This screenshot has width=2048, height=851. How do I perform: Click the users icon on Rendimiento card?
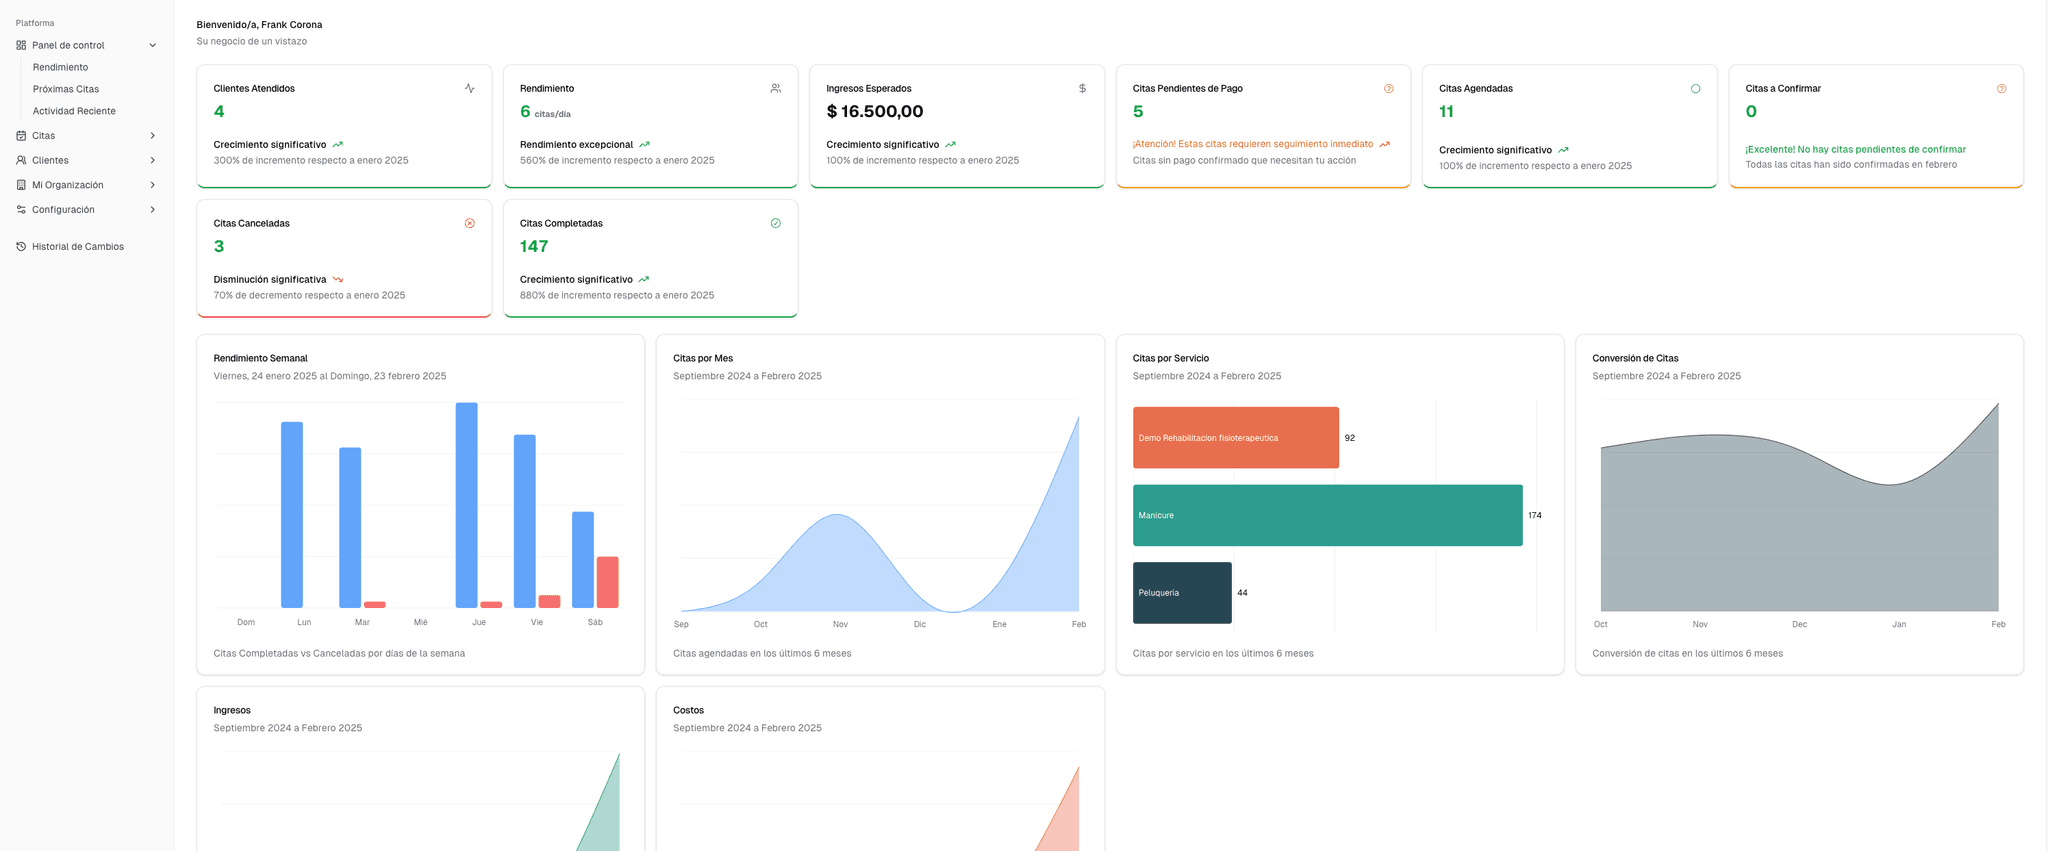pyautogui.click(x=776, y=89)
